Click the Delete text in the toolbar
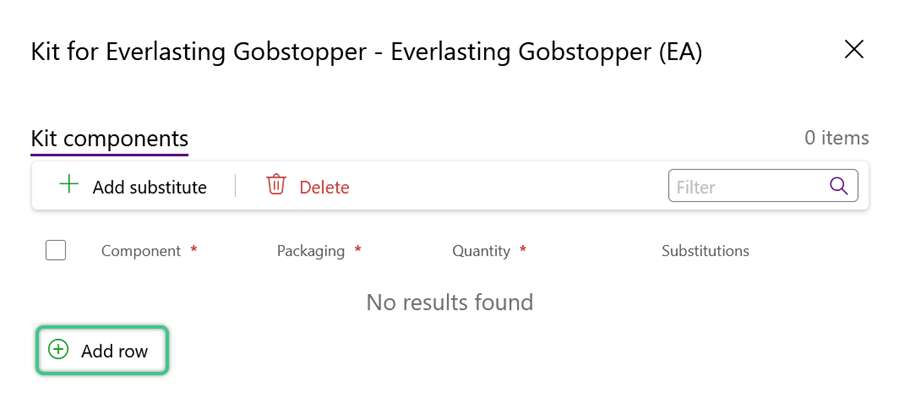 (x=325, y=188)
